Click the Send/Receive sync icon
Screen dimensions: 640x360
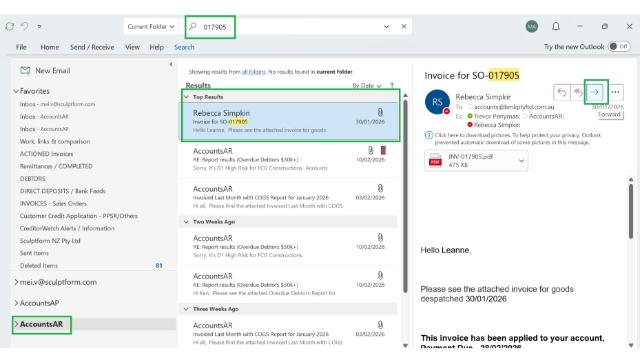[x=9, y=27]
